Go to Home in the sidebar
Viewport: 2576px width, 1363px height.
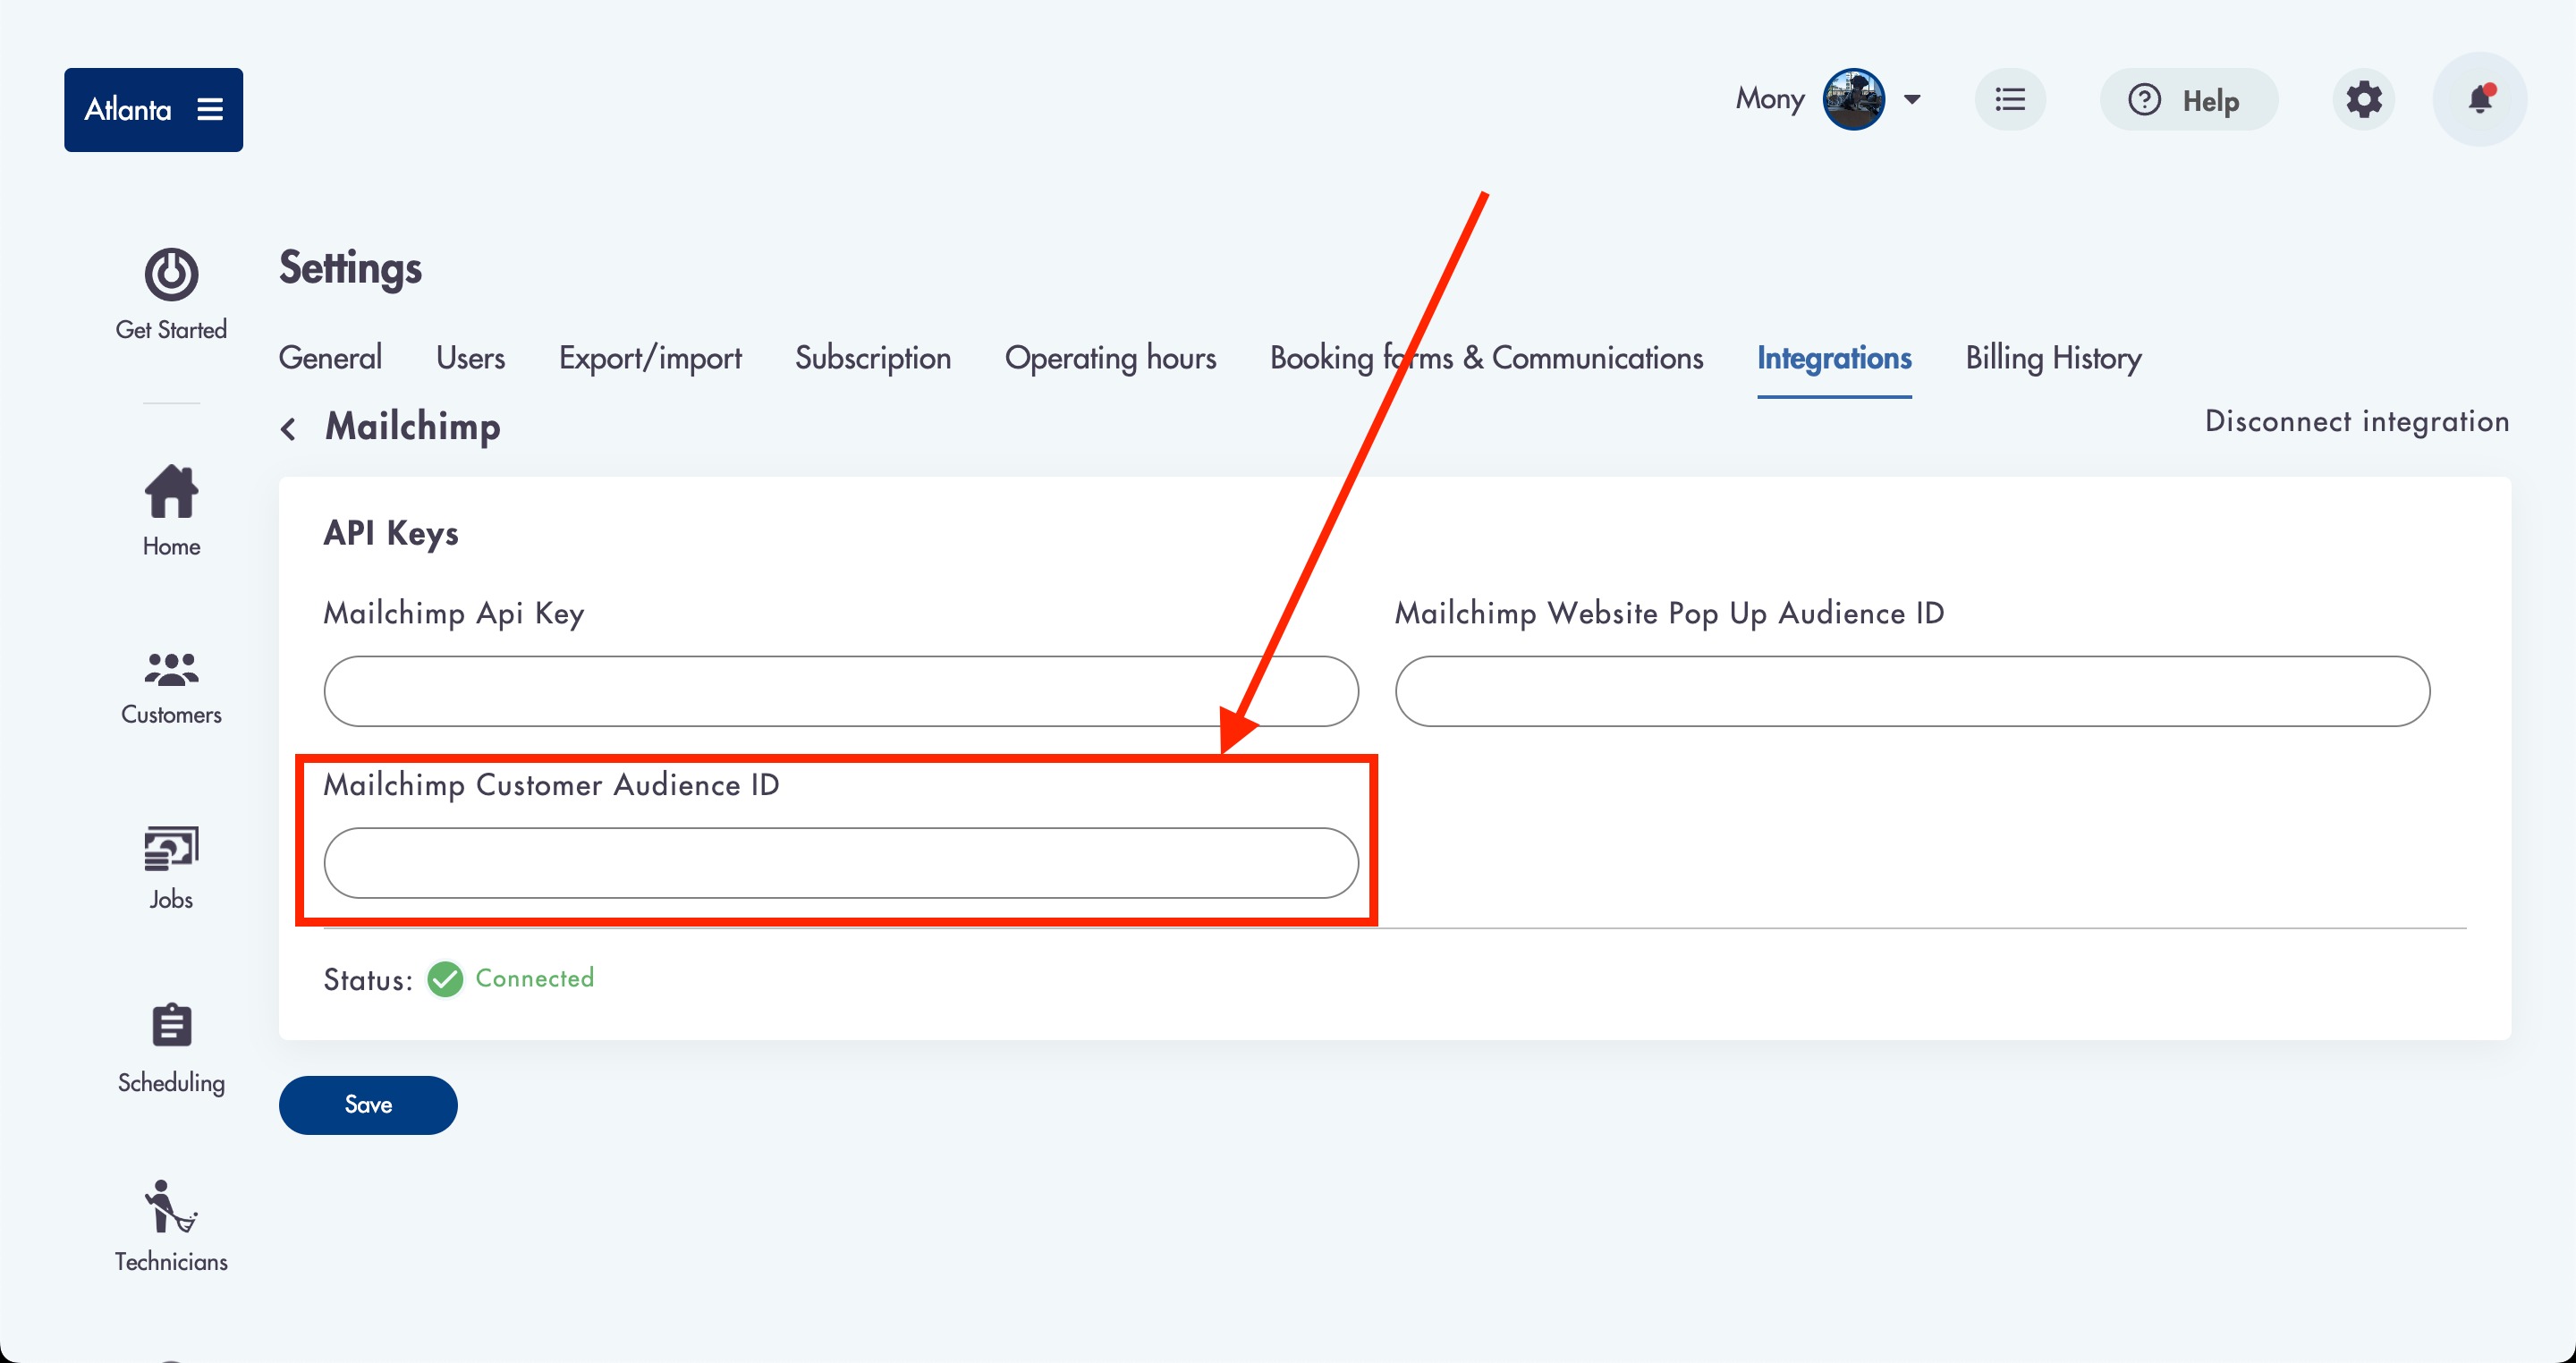(171, 511)
